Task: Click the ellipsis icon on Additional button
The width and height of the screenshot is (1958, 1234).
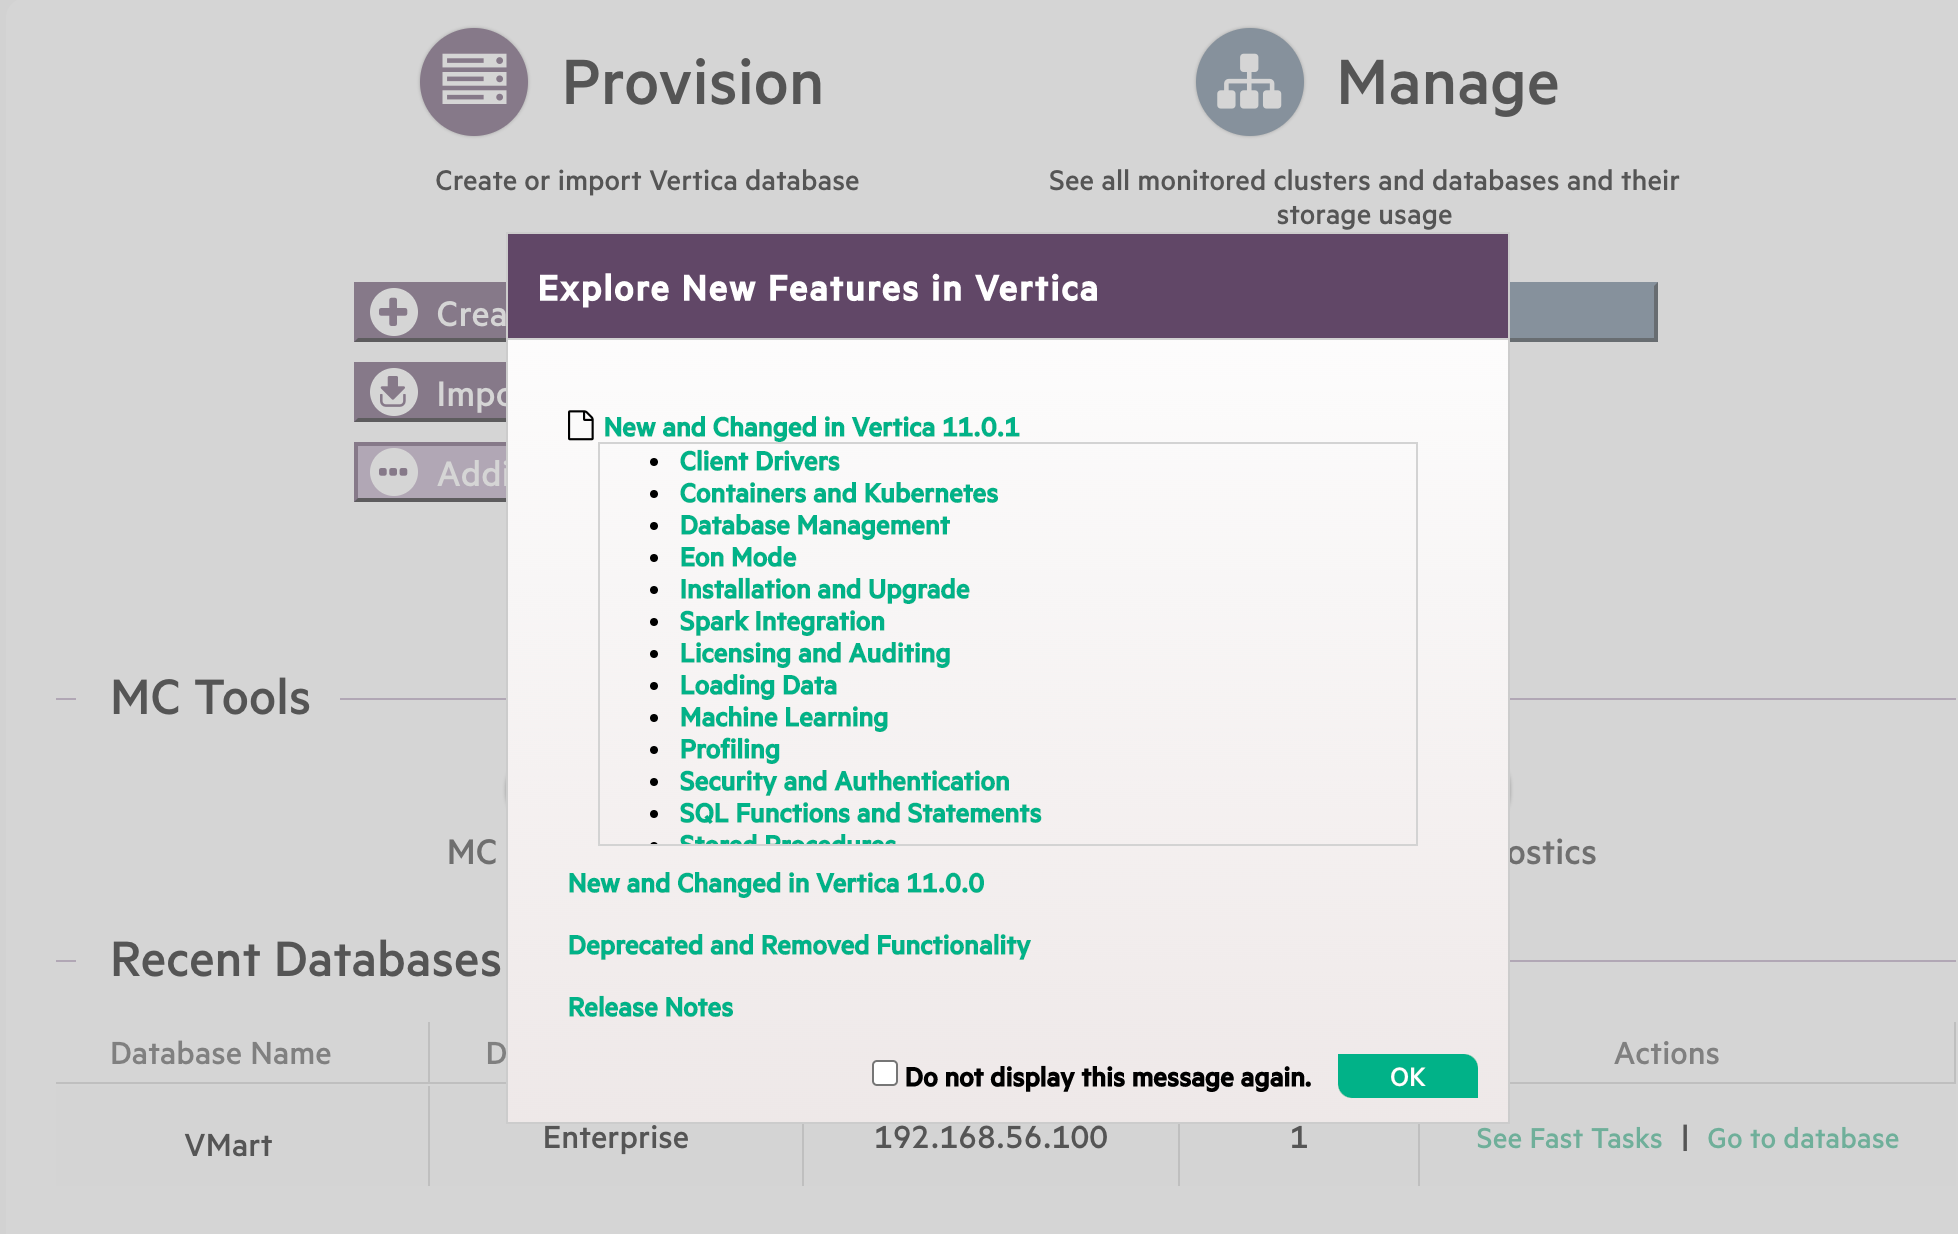Action: [394, 472]
